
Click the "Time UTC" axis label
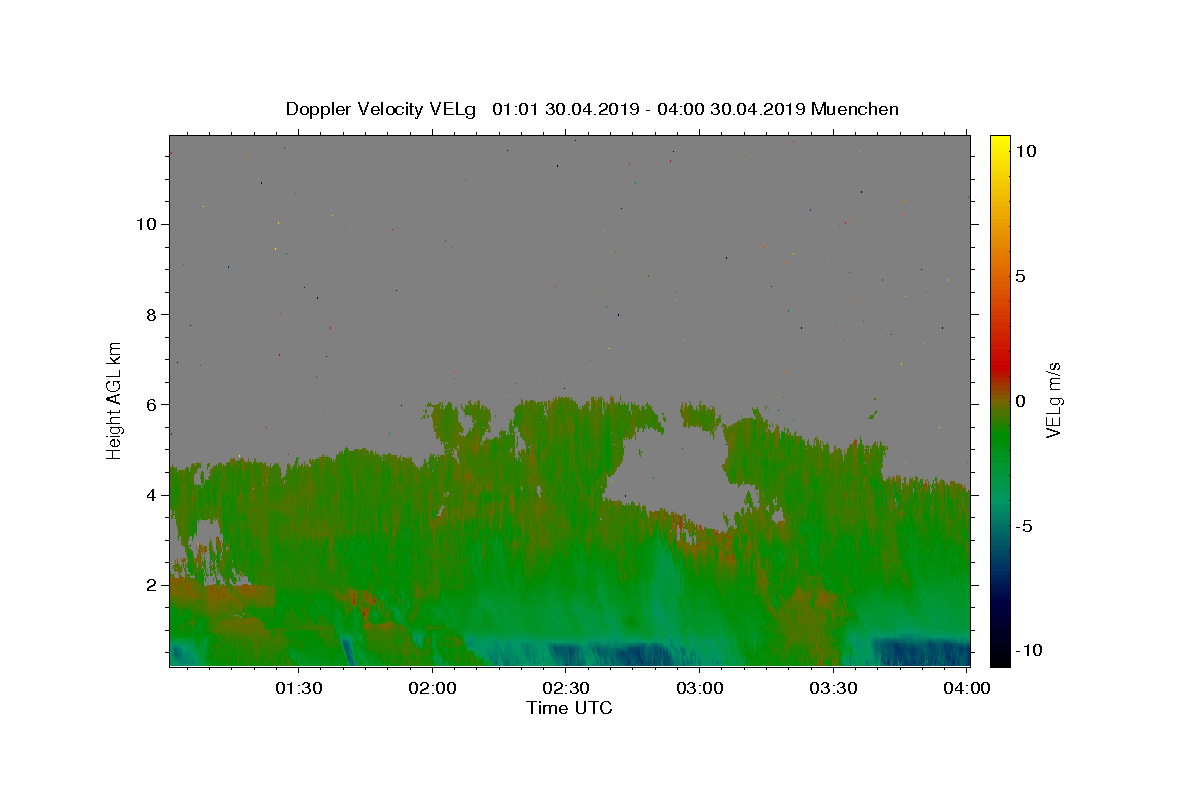point(569,708)
